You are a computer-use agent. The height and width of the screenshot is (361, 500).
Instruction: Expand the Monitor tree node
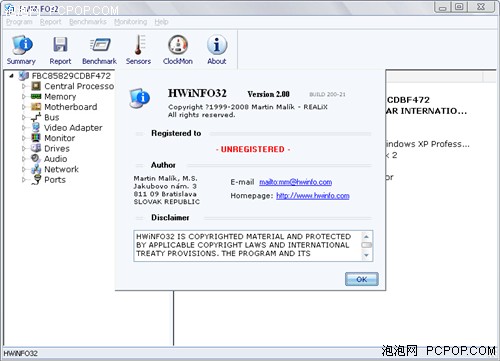coord(24,138)
